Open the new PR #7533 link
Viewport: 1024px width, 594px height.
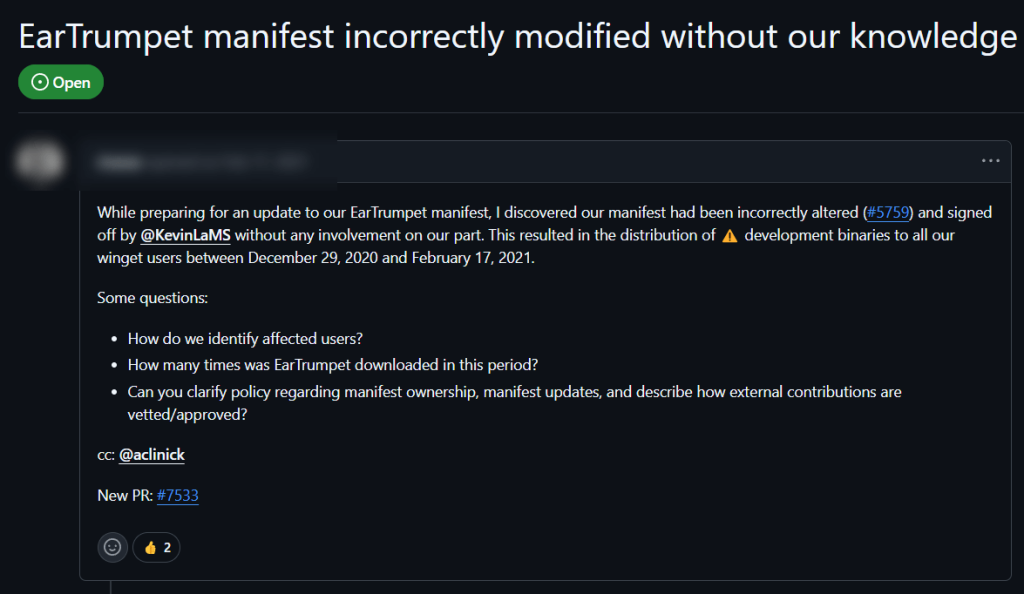click(x=178, y=495)
